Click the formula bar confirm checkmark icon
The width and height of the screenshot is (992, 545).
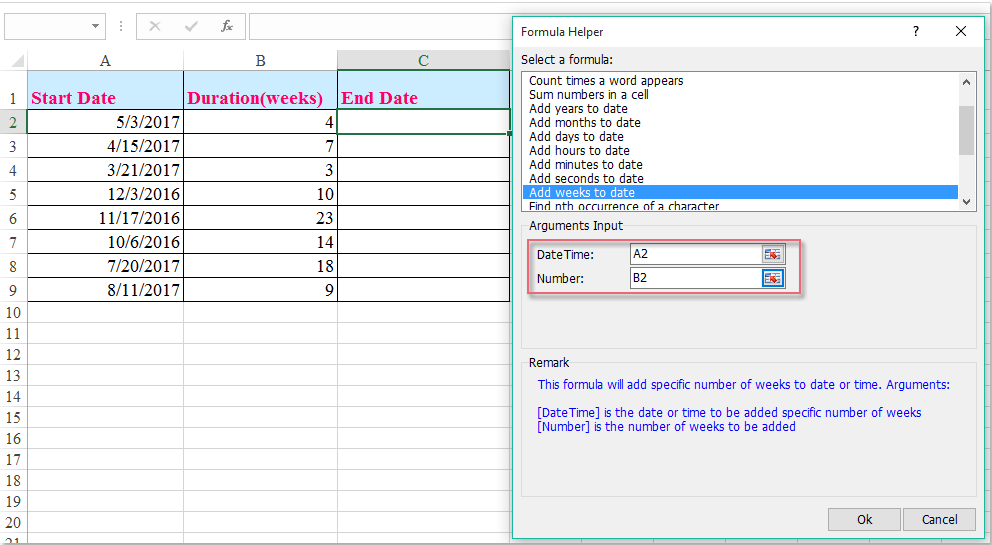pos(190,26)
